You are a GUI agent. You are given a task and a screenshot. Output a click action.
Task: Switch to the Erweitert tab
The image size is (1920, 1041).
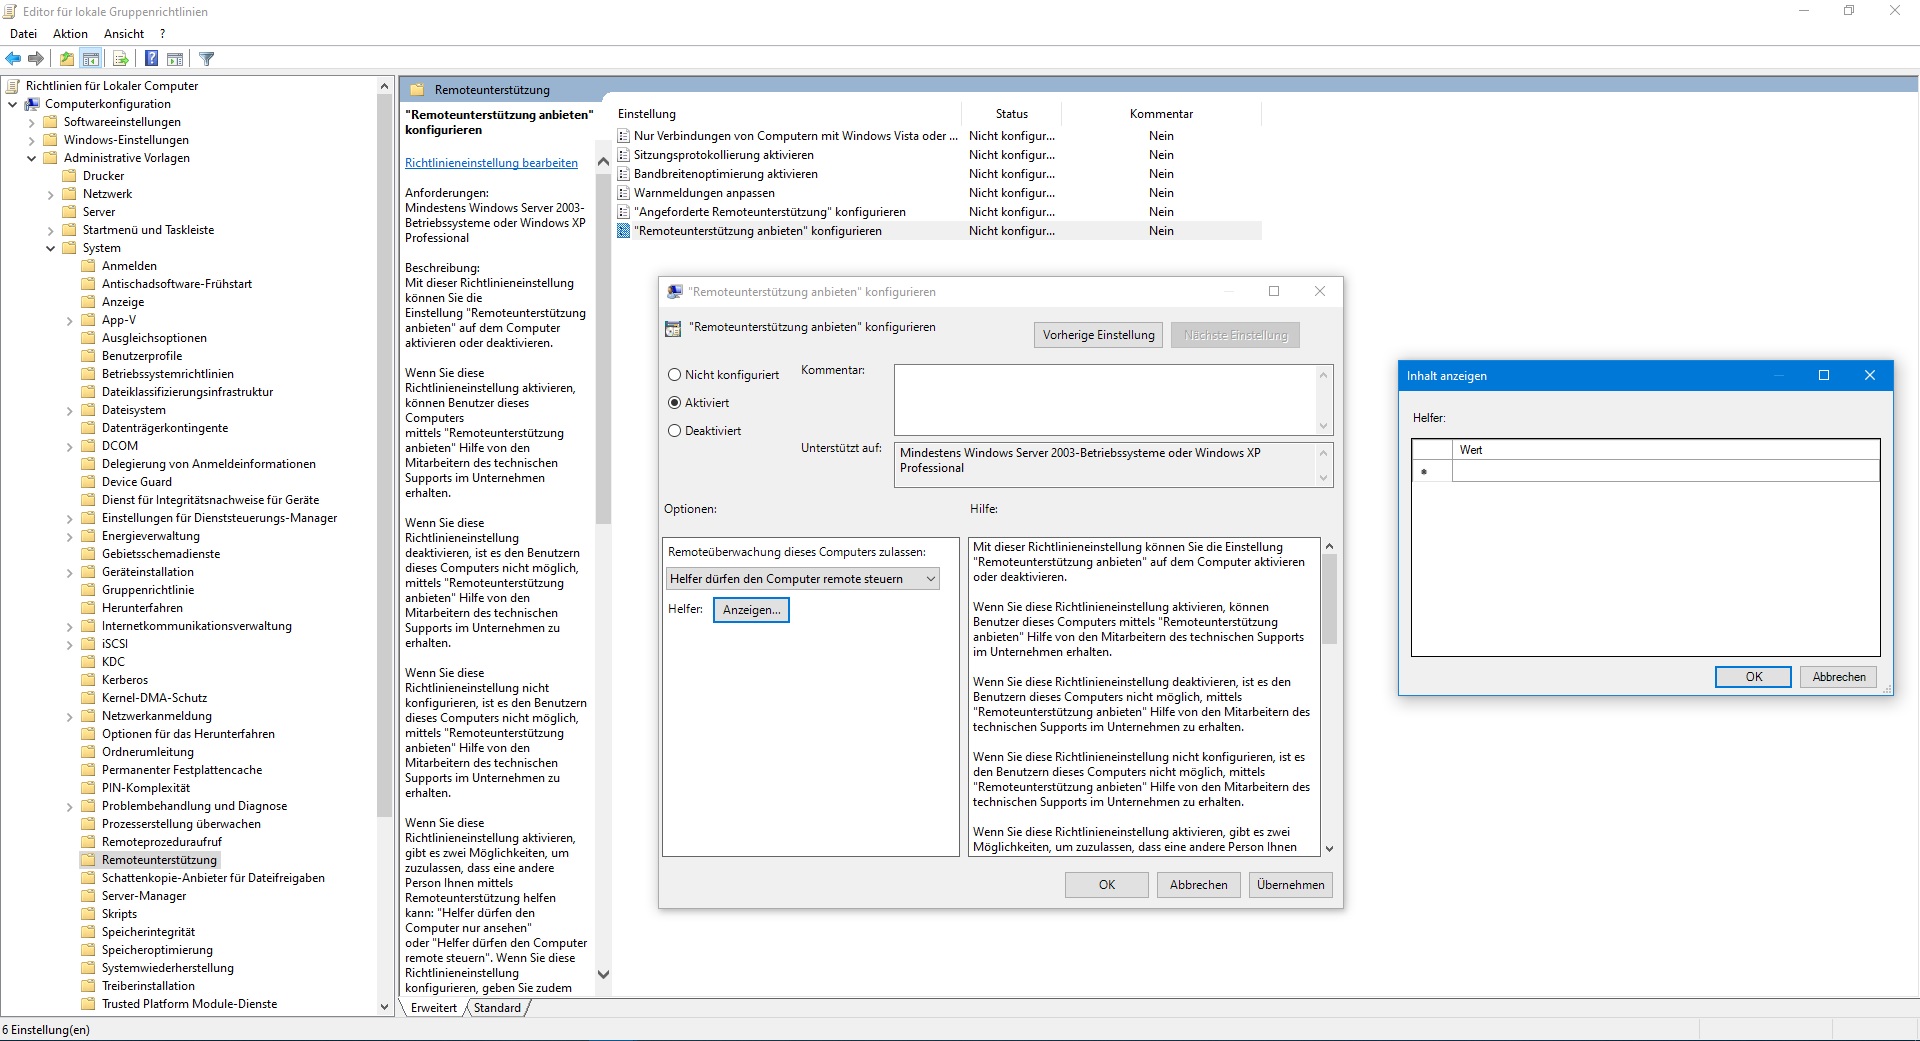tap(433, 1008)
